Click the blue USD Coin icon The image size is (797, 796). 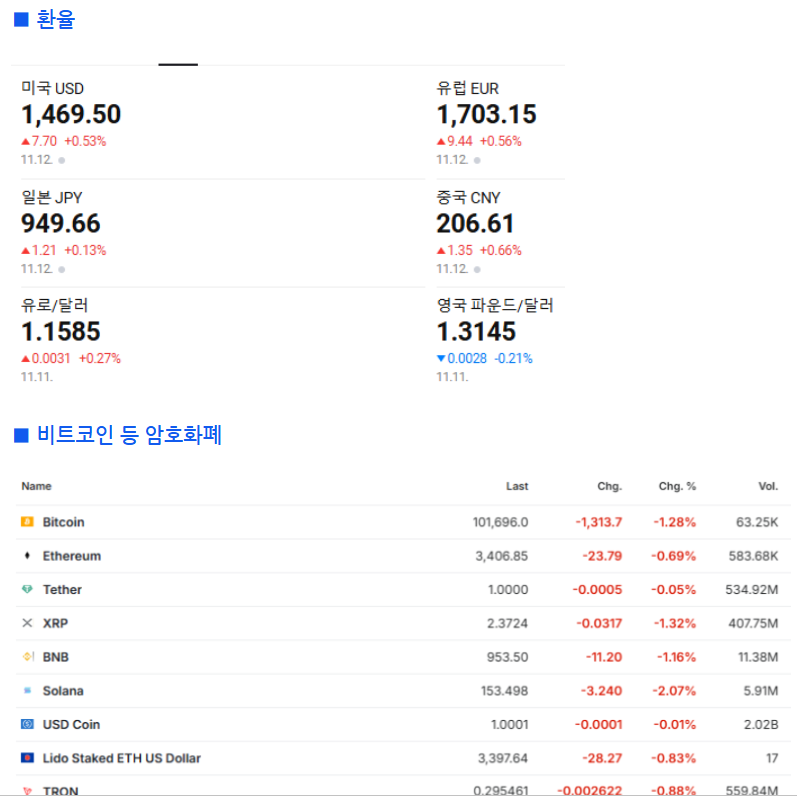click(x=27, y=725)
